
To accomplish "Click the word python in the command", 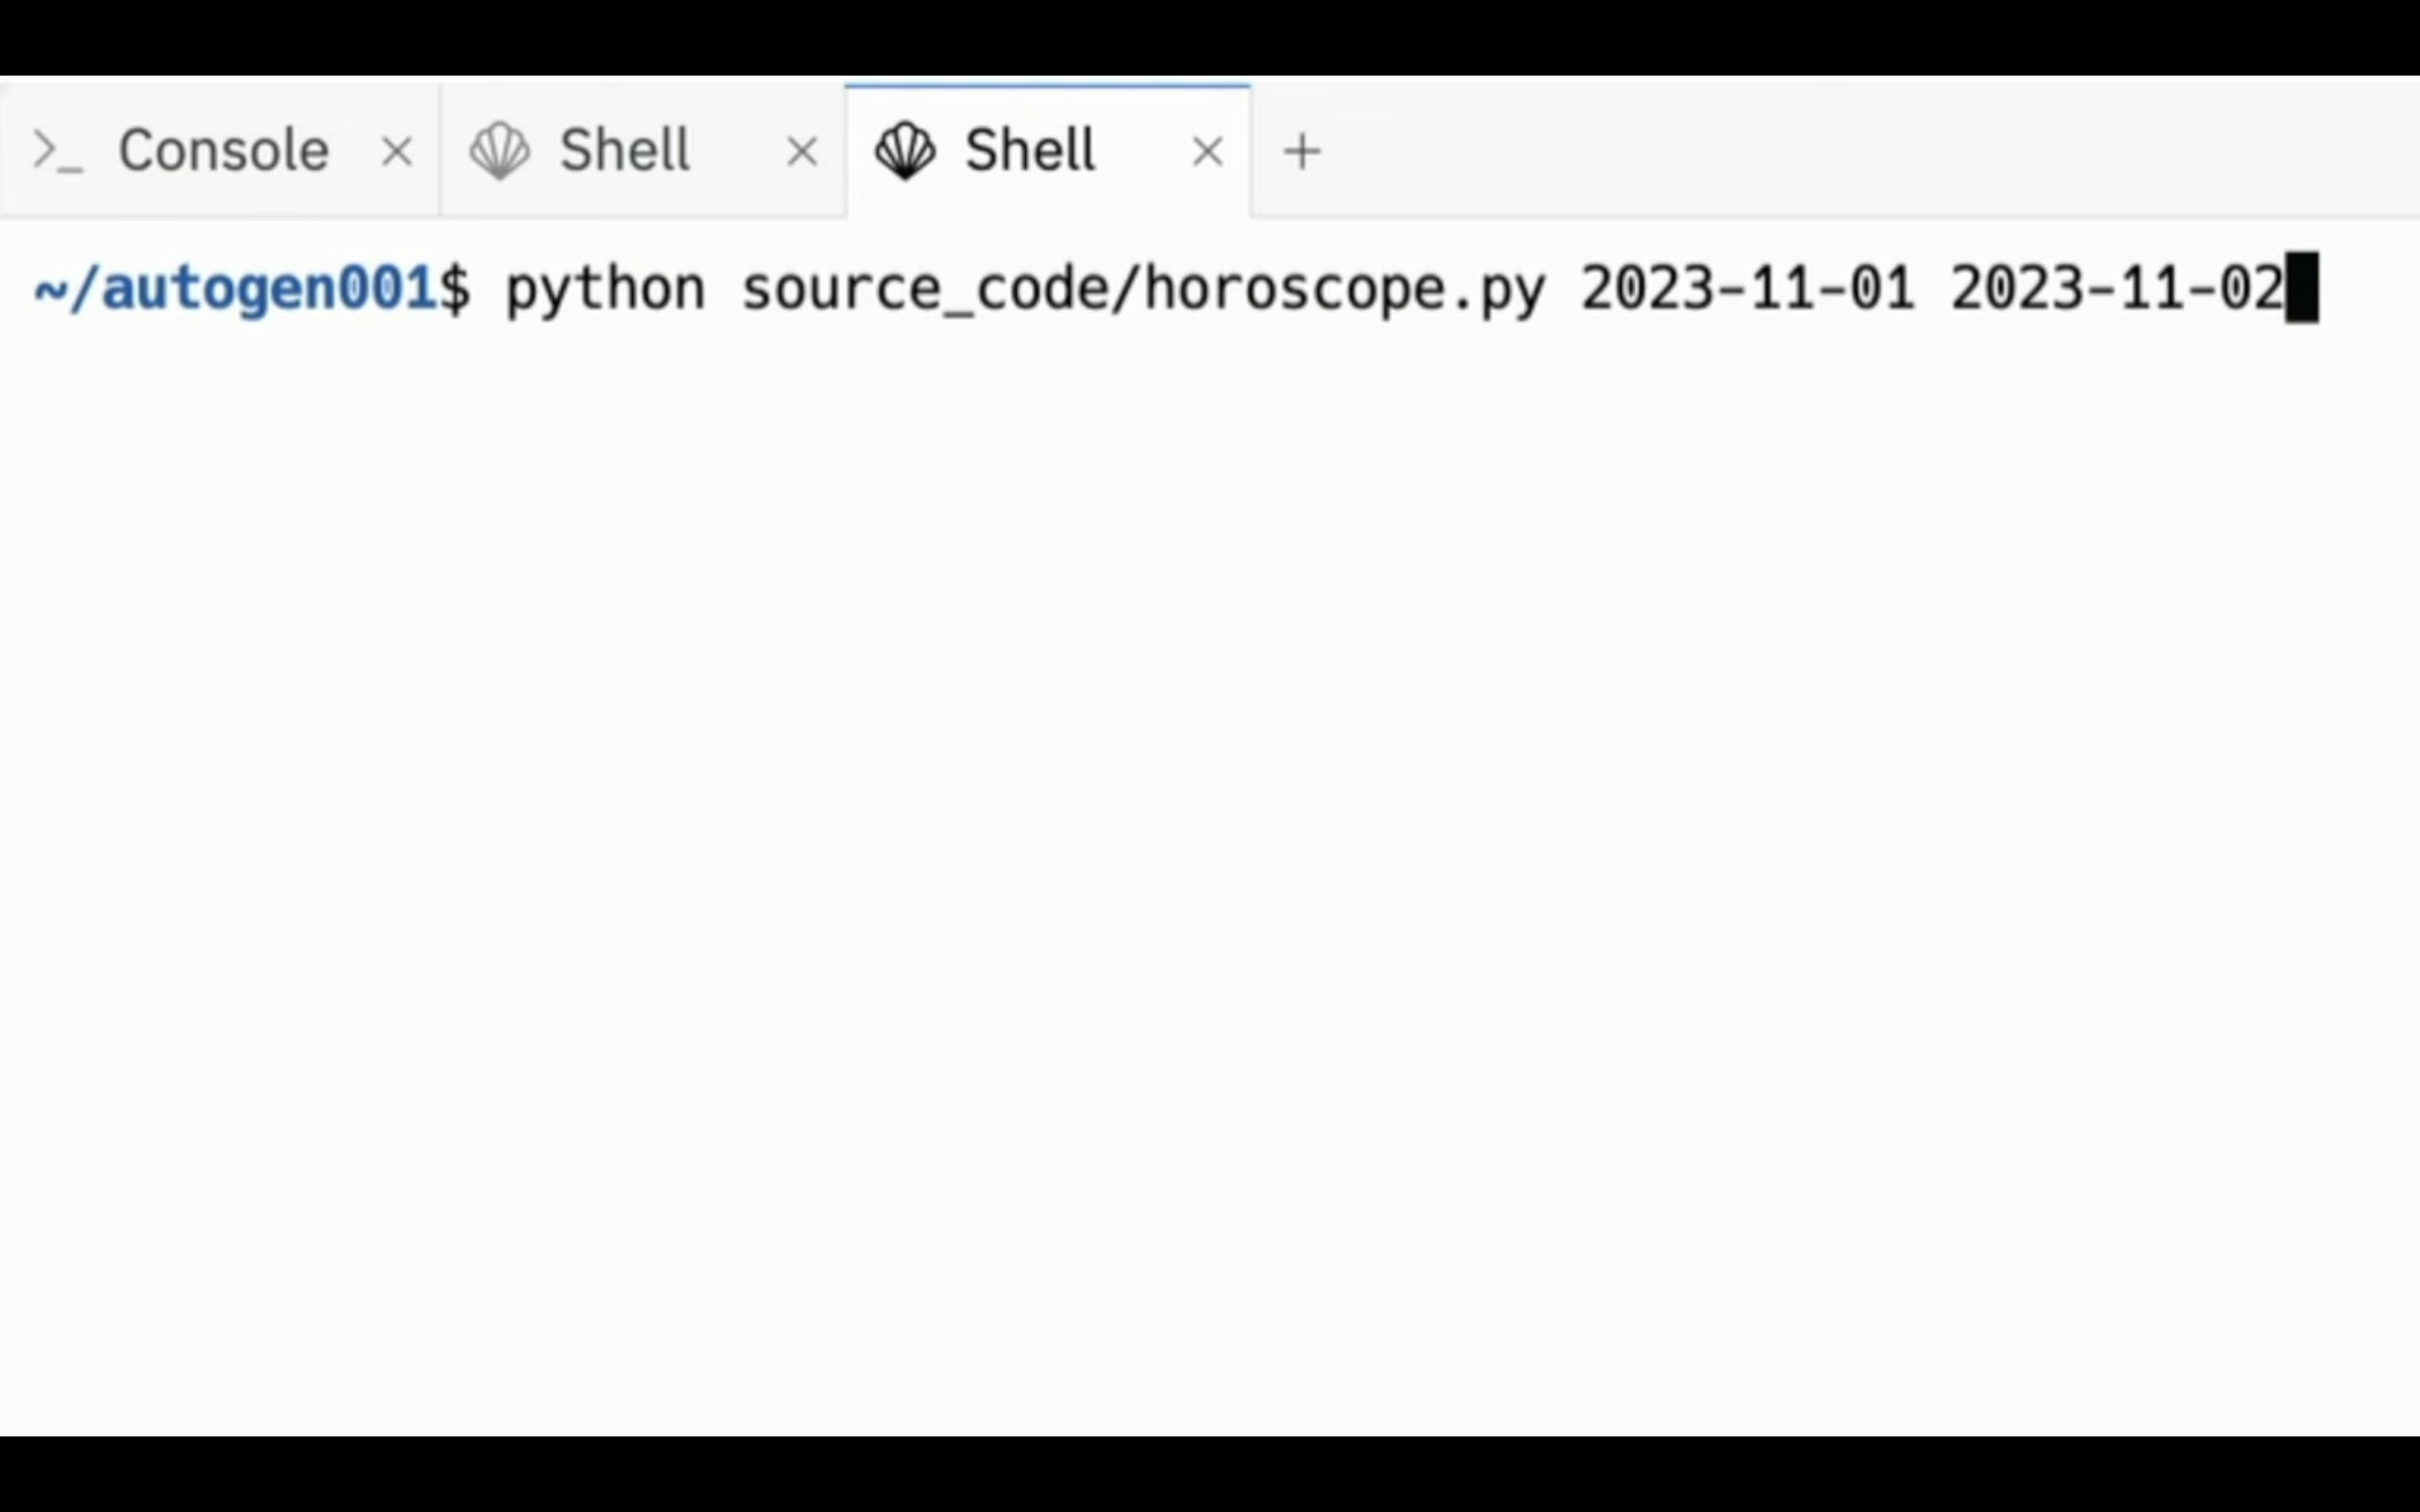I will [x=606, y=291].
